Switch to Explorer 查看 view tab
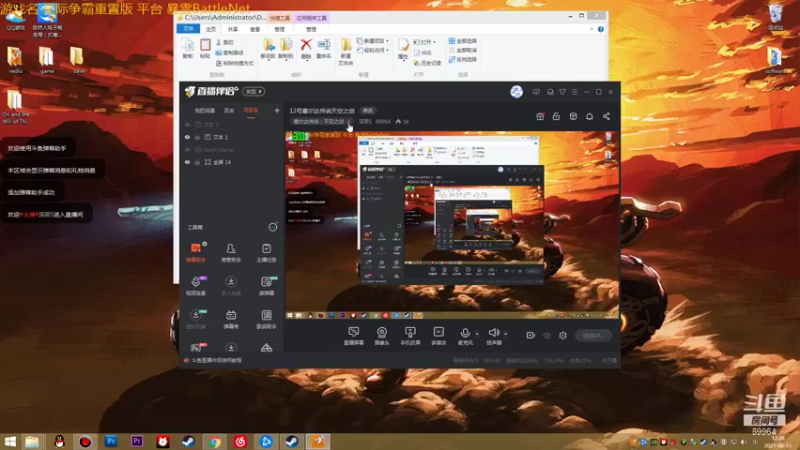 click(x=255, y=30)
